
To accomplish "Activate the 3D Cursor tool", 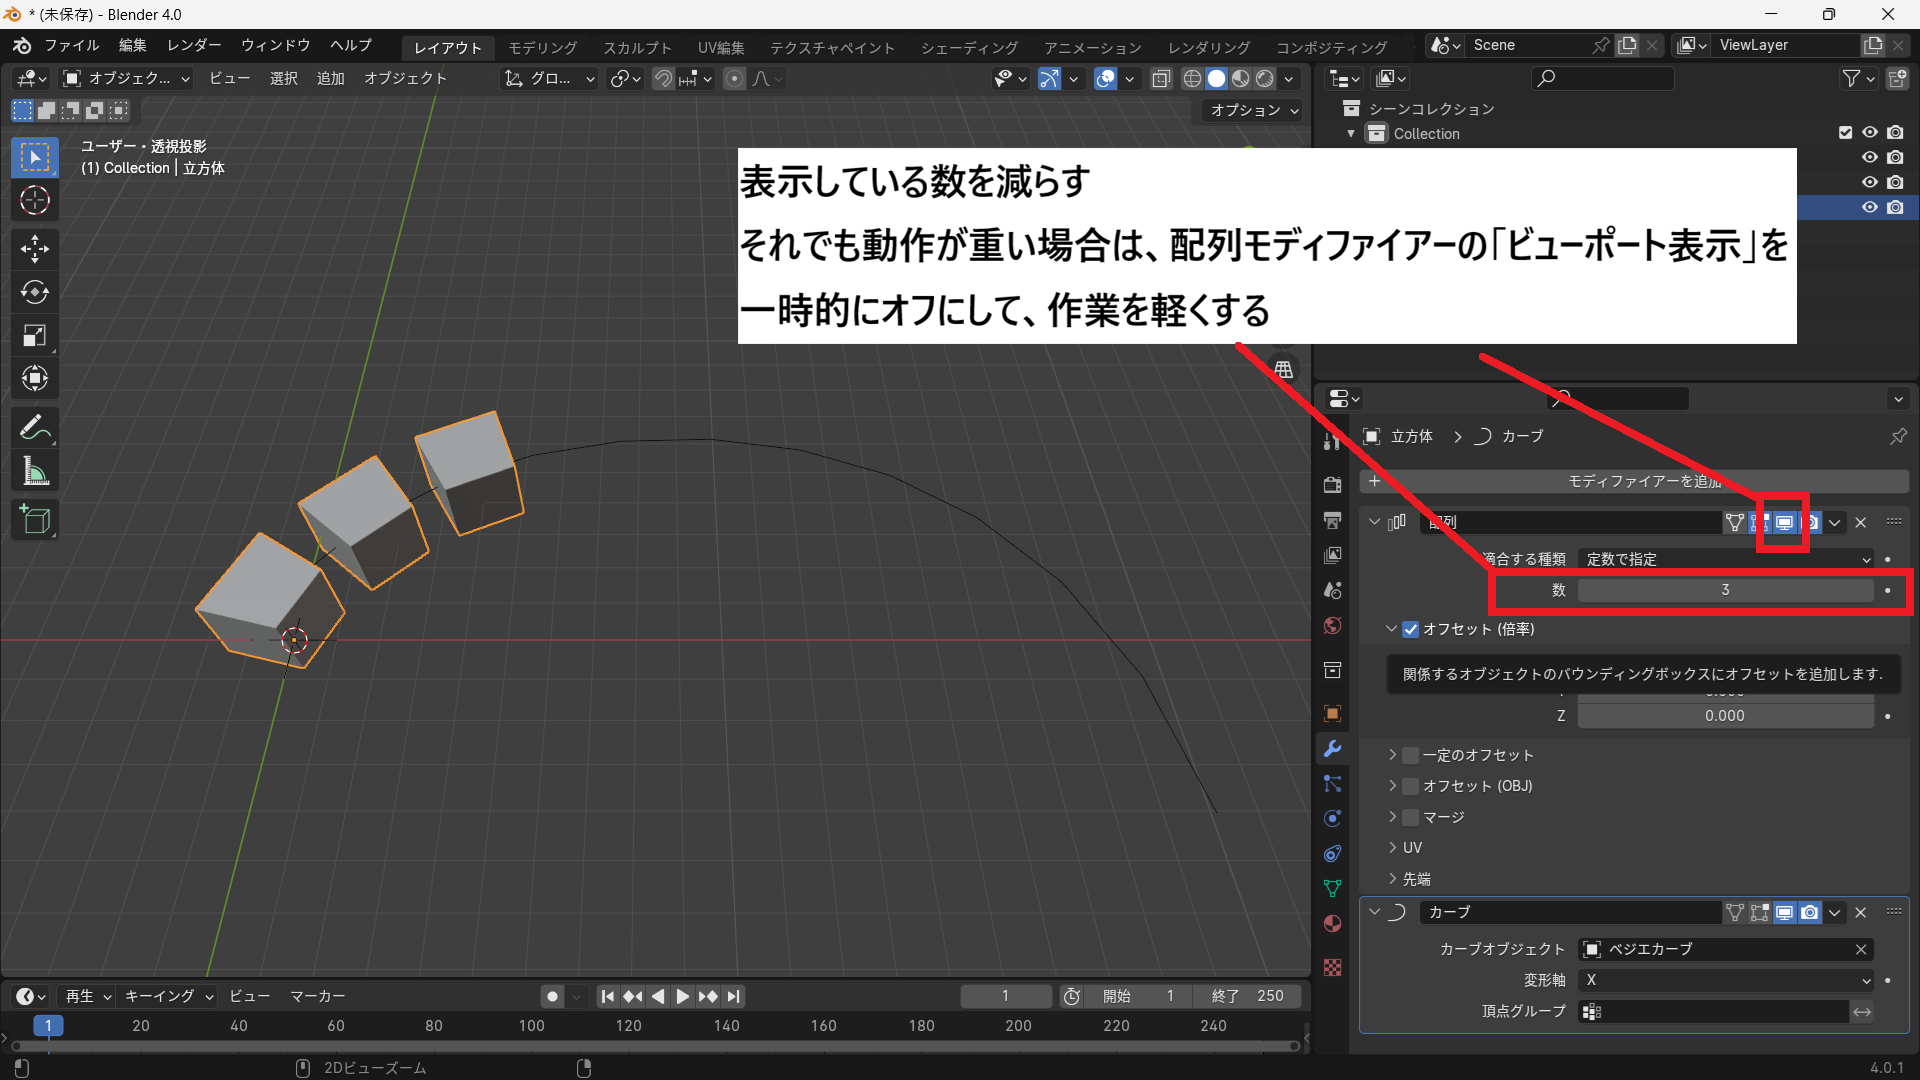I will pyautogui.click(x=35, y=201).
